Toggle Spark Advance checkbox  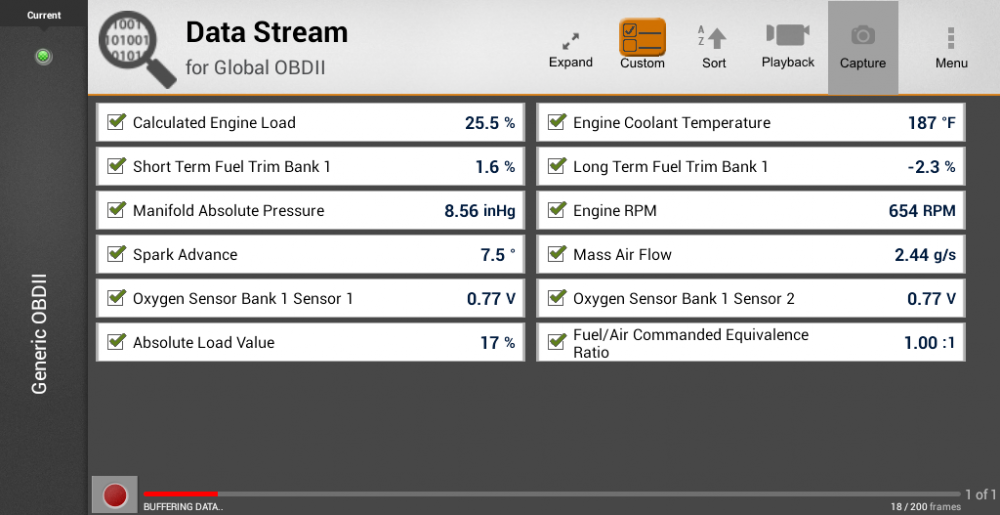[x=116, y=254]
